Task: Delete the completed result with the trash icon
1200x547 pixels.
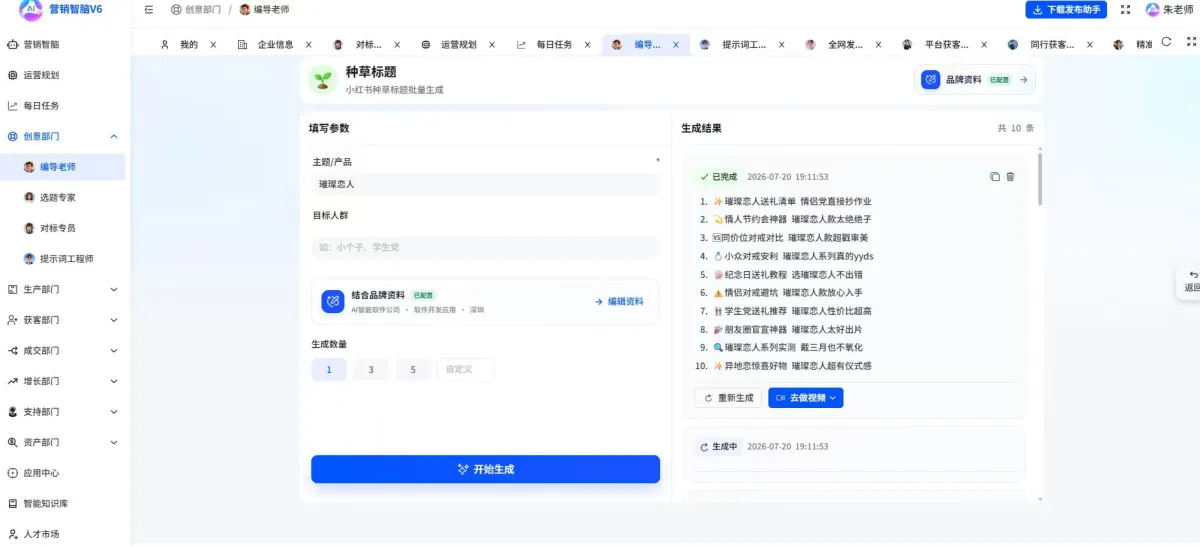Action: (1010, 177)
